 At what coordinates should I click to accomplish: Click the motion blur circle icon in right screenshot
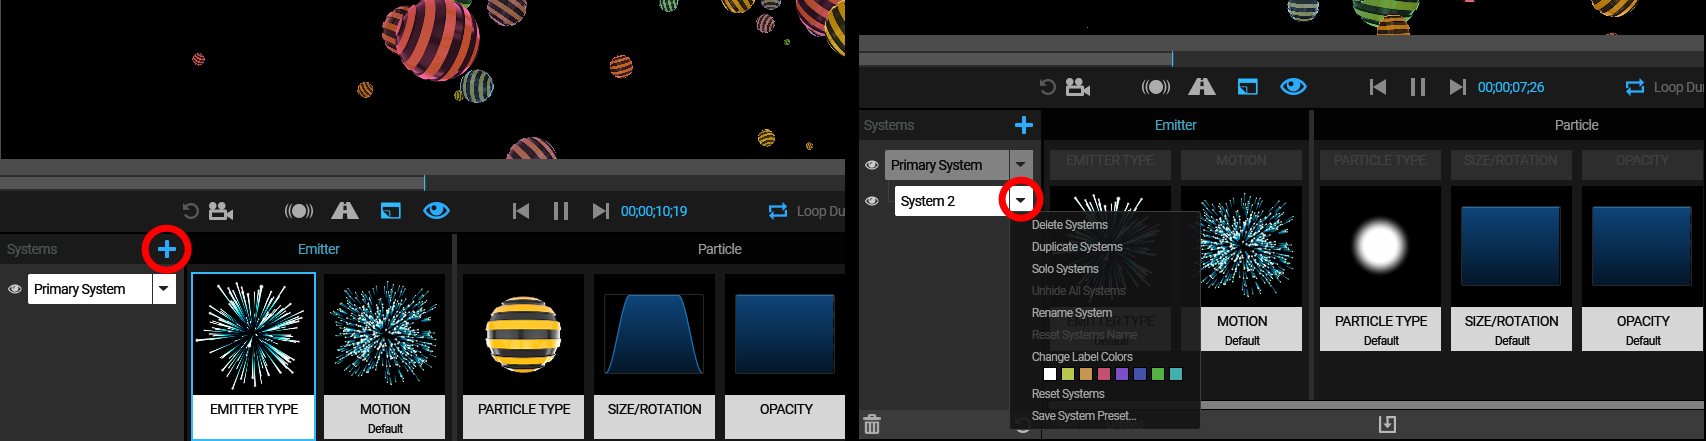1156,87
